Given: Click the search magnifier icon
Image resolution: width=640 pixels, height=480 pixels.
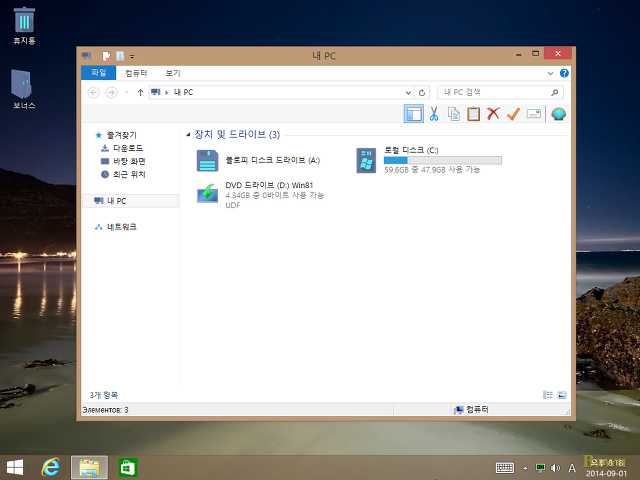Looking at the screenshot, I should point(554,93).
